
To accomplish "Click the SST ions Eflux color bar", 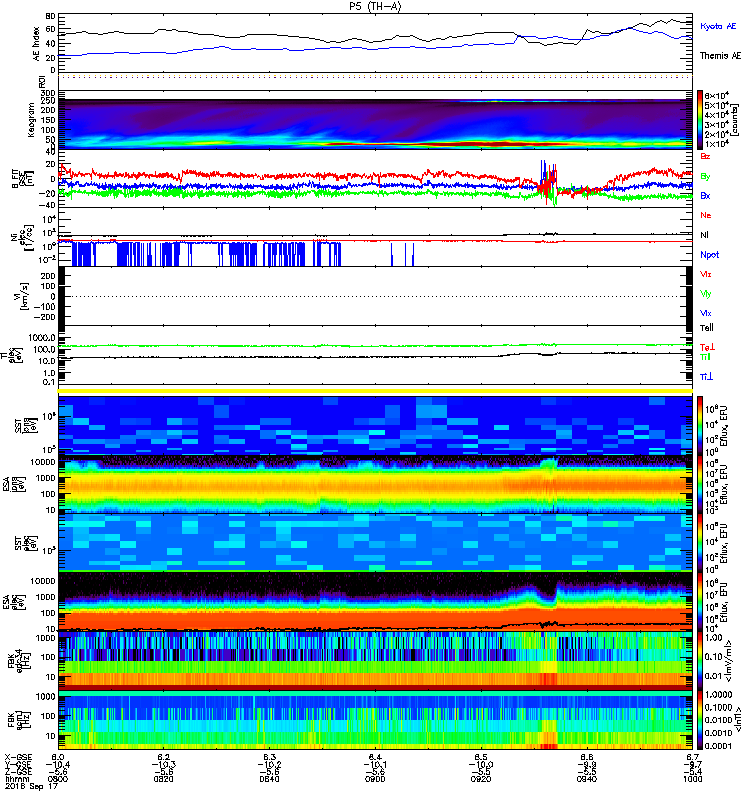I will click(x=700, y=425).
